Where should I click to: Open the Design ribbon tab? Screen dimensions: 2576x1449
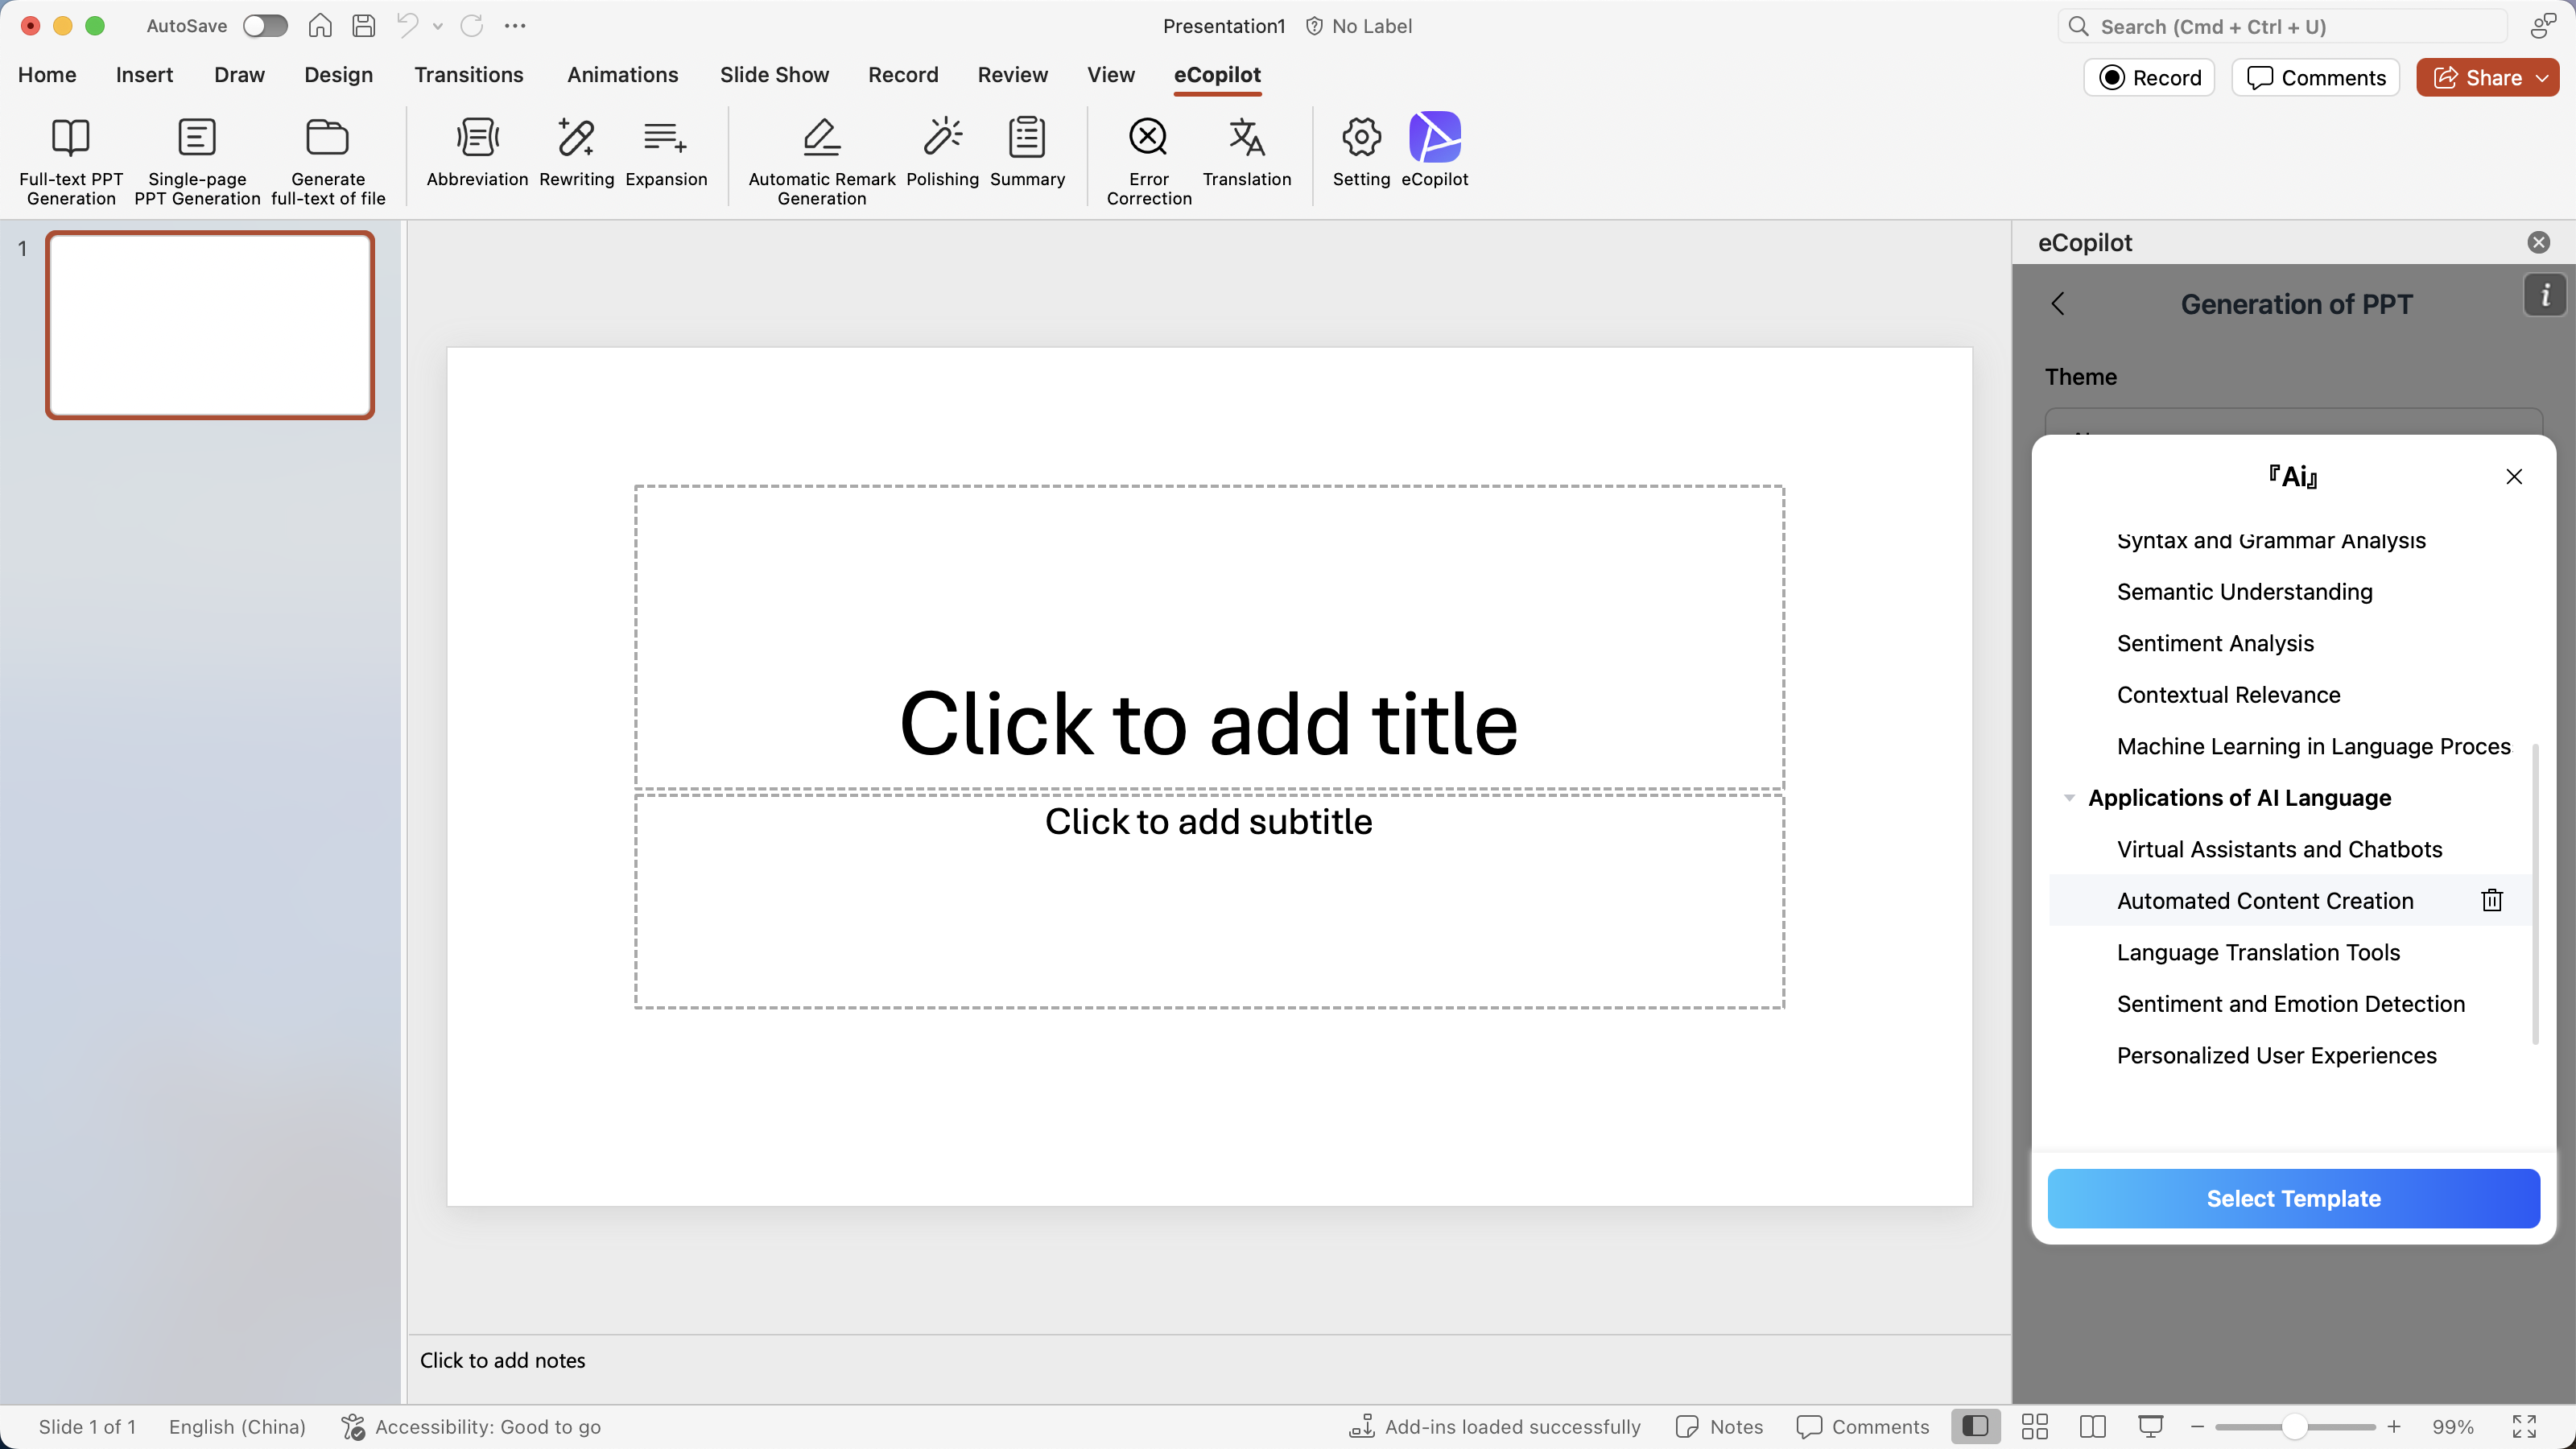337,74
